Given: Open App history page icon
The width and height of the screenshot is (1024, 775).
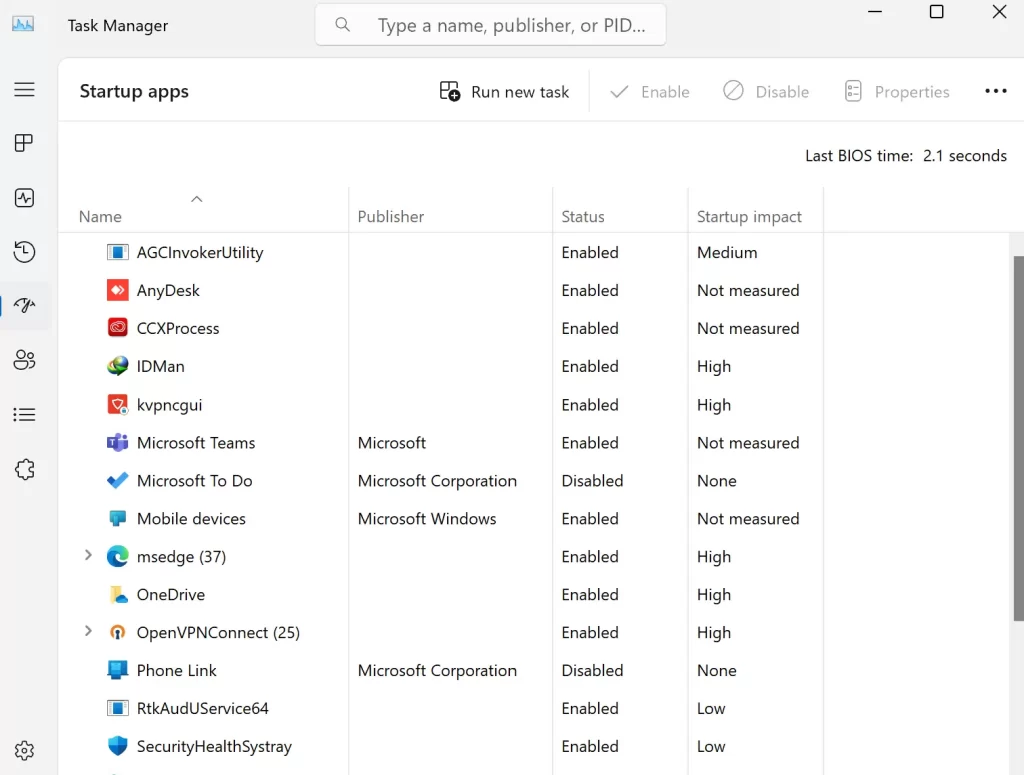Looking at the screenshot, I should coord(24,252).
